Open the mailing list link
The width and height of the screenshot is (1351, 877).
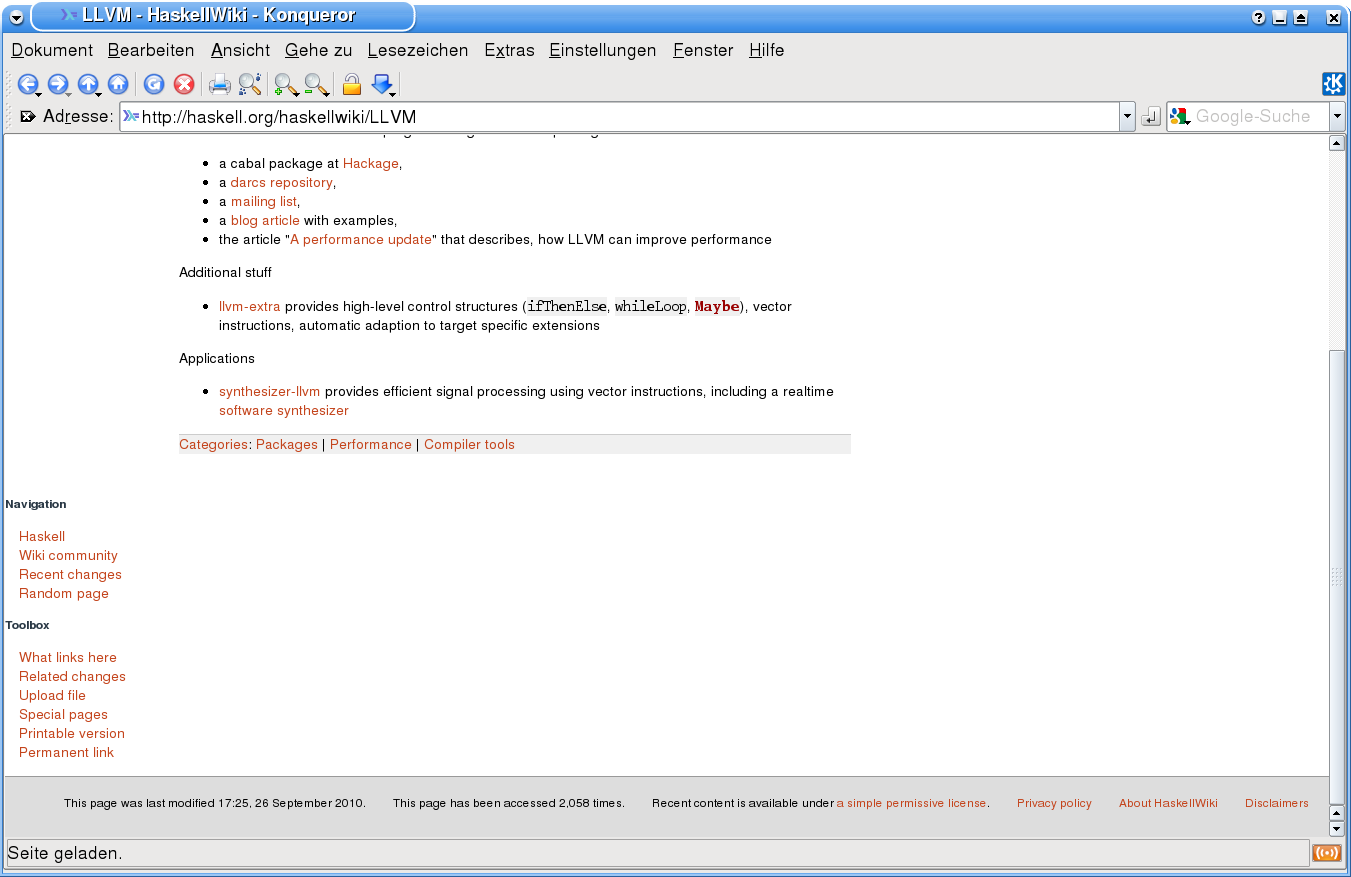click(264, 202)
